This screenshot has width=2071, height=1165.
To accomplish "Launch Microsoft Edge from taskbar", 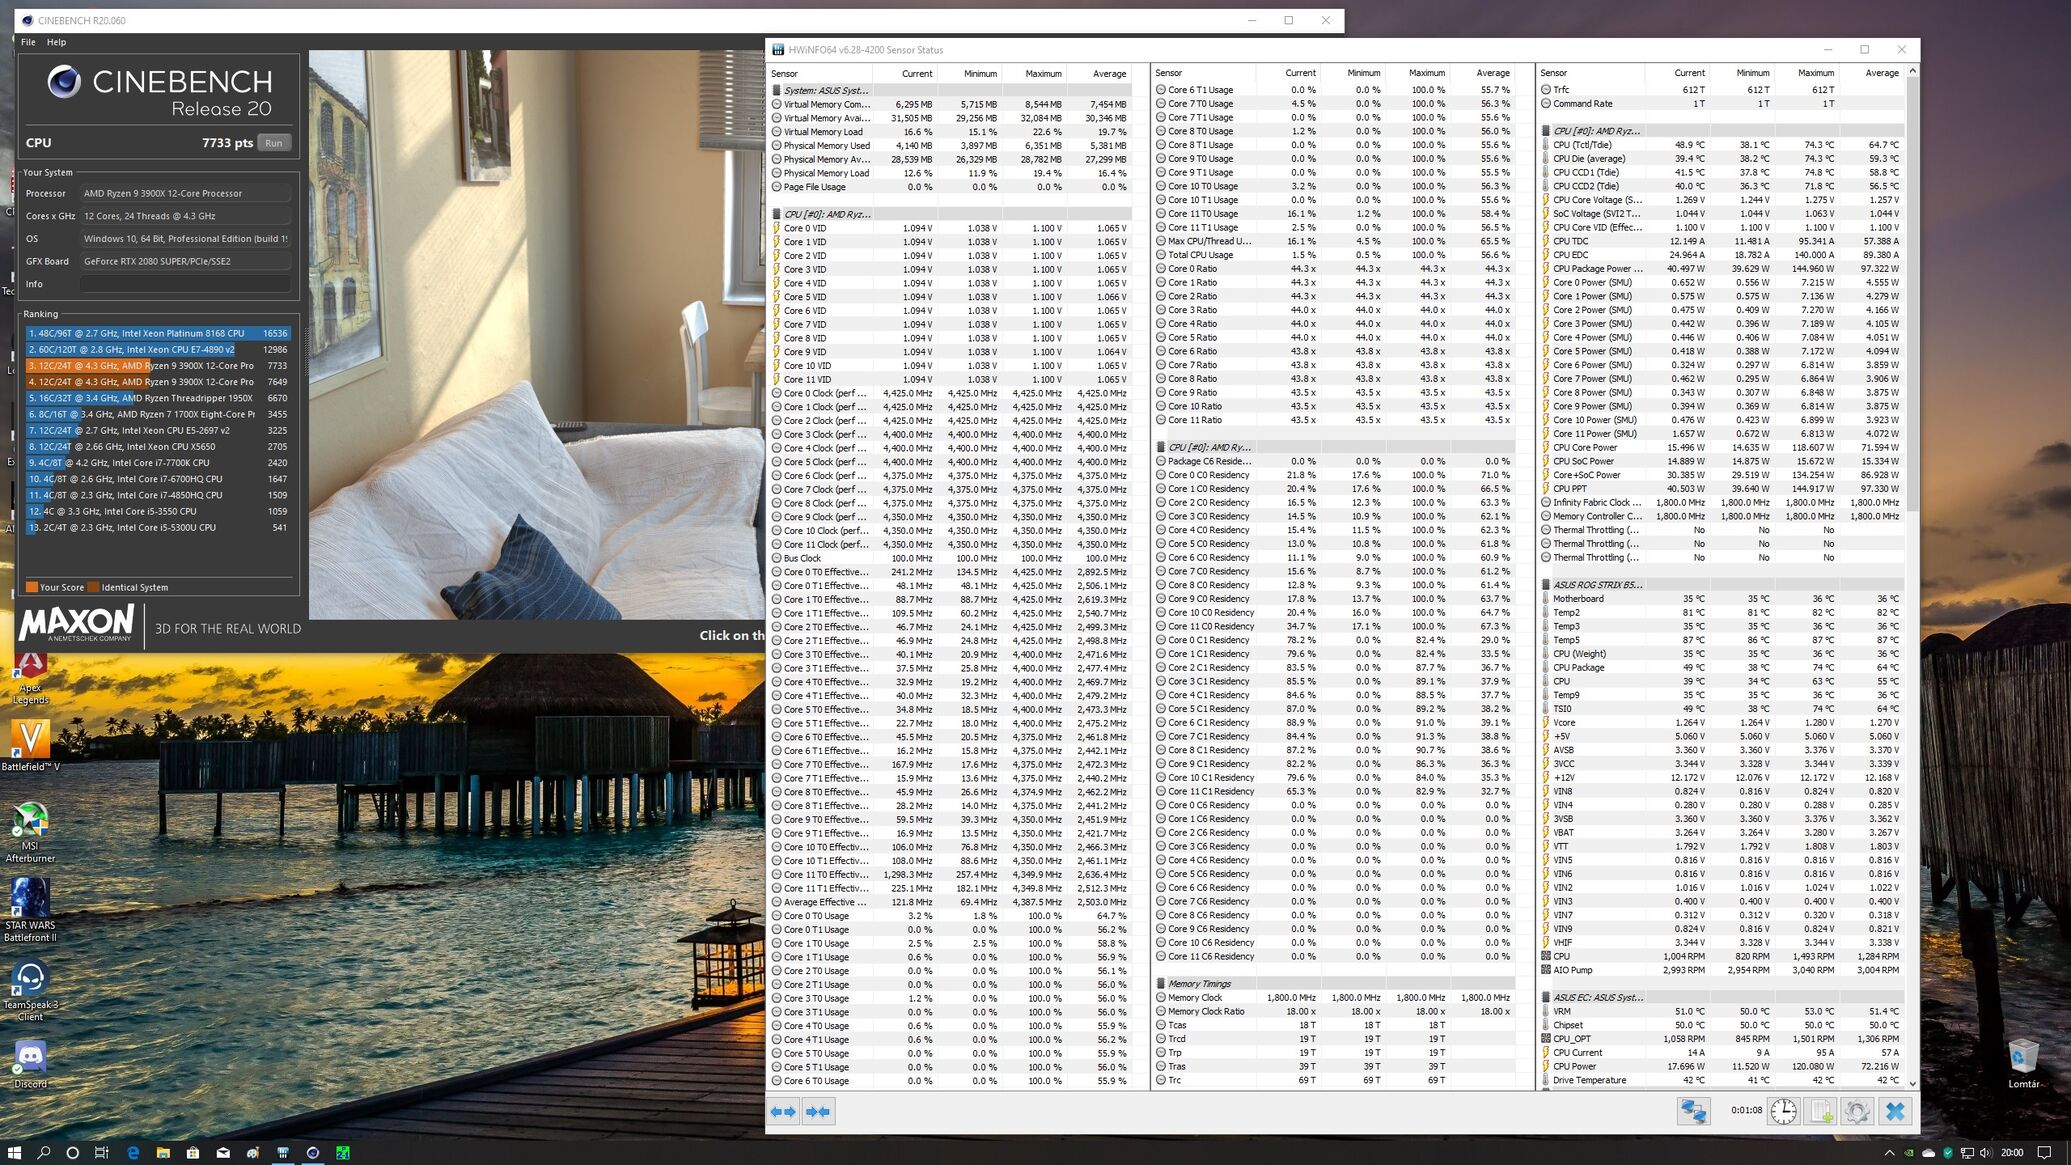I will click(x=133, y=1152).
